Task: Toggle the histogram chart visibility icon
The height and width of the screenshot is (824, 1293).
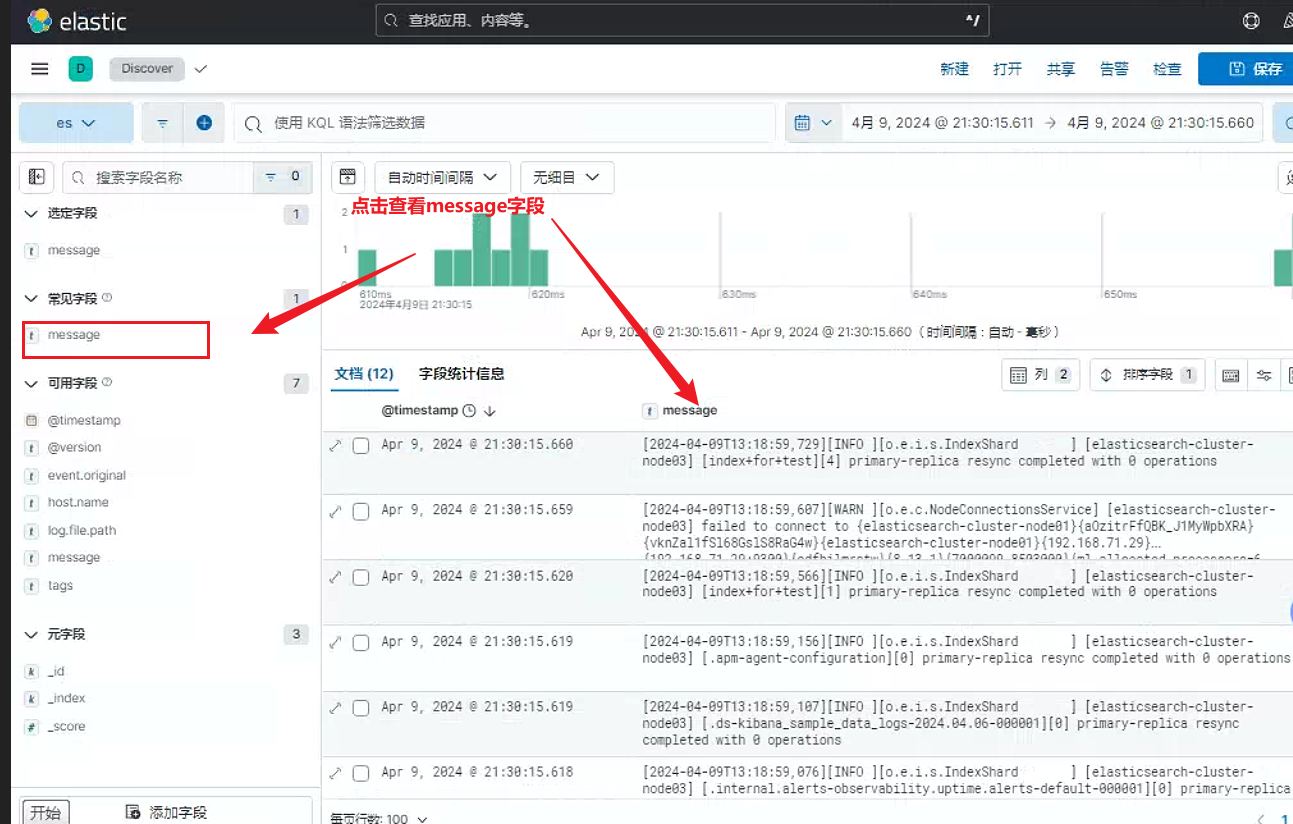Action: point(347,177)
